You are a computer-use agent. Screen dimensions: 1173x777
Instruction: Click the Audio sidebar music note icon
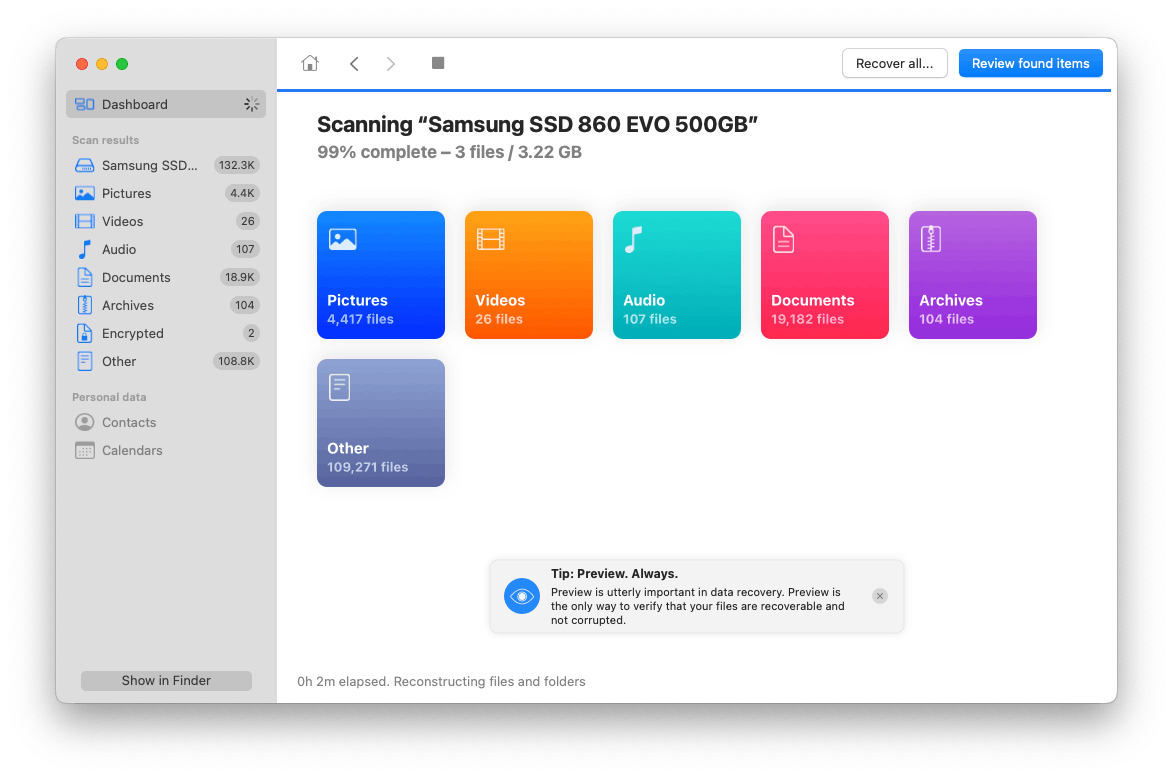85,249
